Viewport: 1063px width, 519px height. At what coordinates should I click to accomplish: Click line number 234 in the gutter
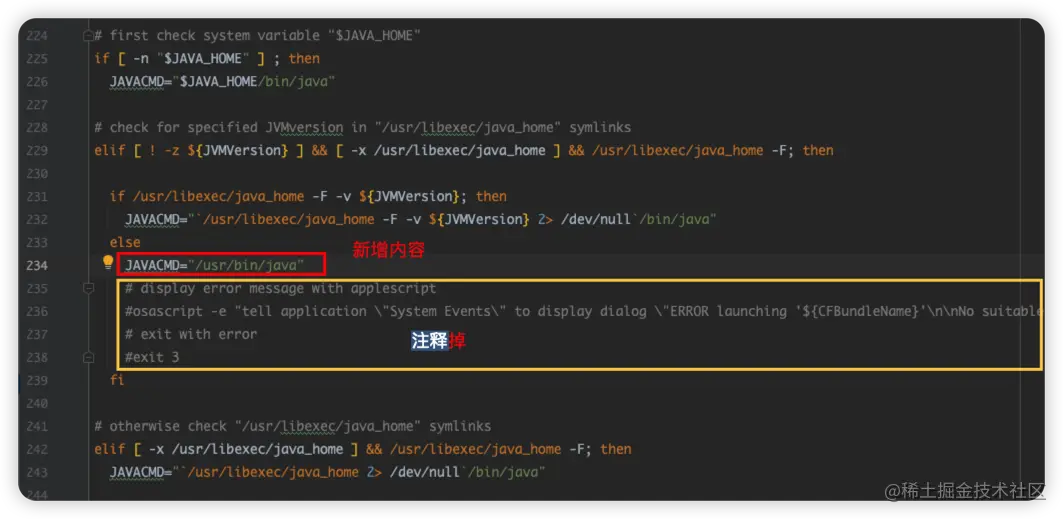[37, 265]
